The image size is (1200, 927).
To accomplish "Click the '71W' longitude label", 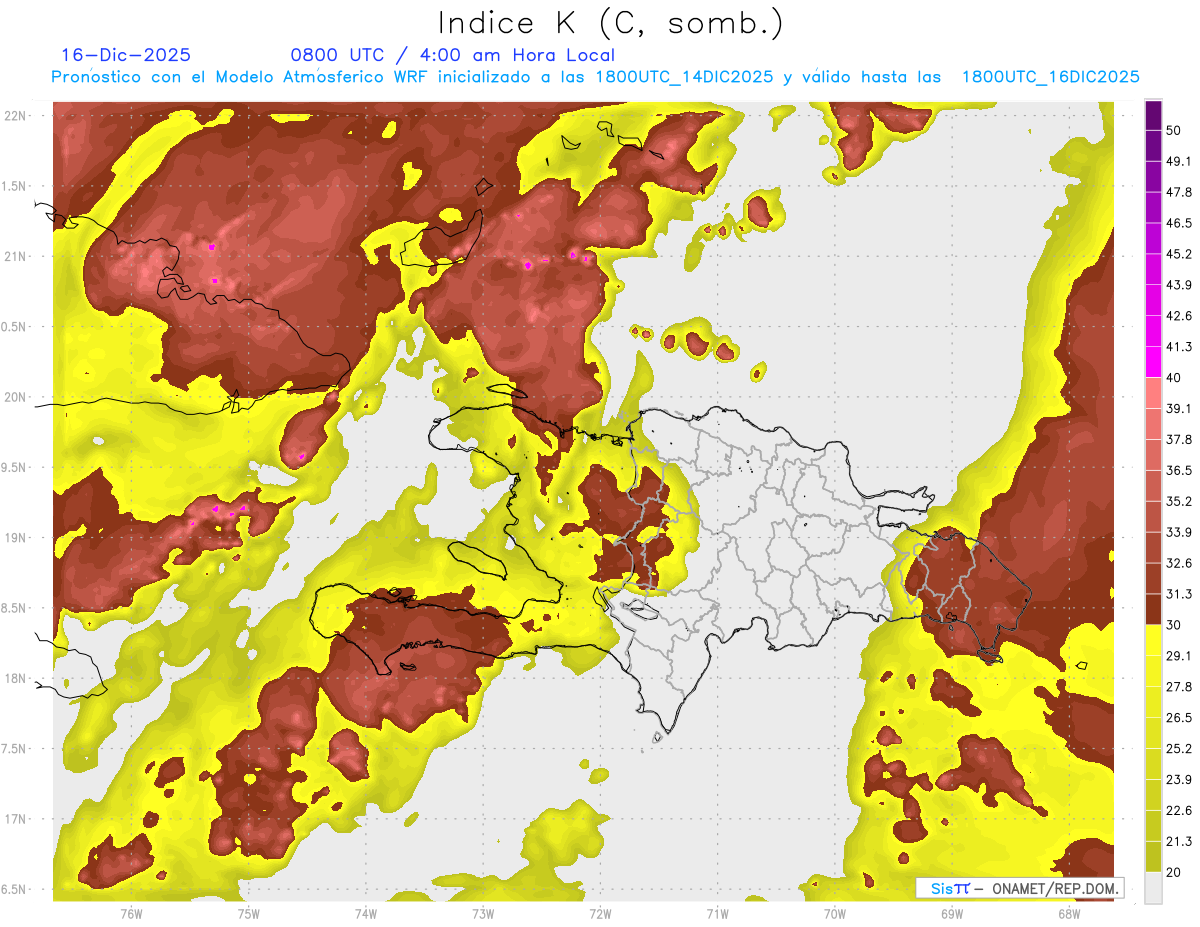I will click(717, 914).
